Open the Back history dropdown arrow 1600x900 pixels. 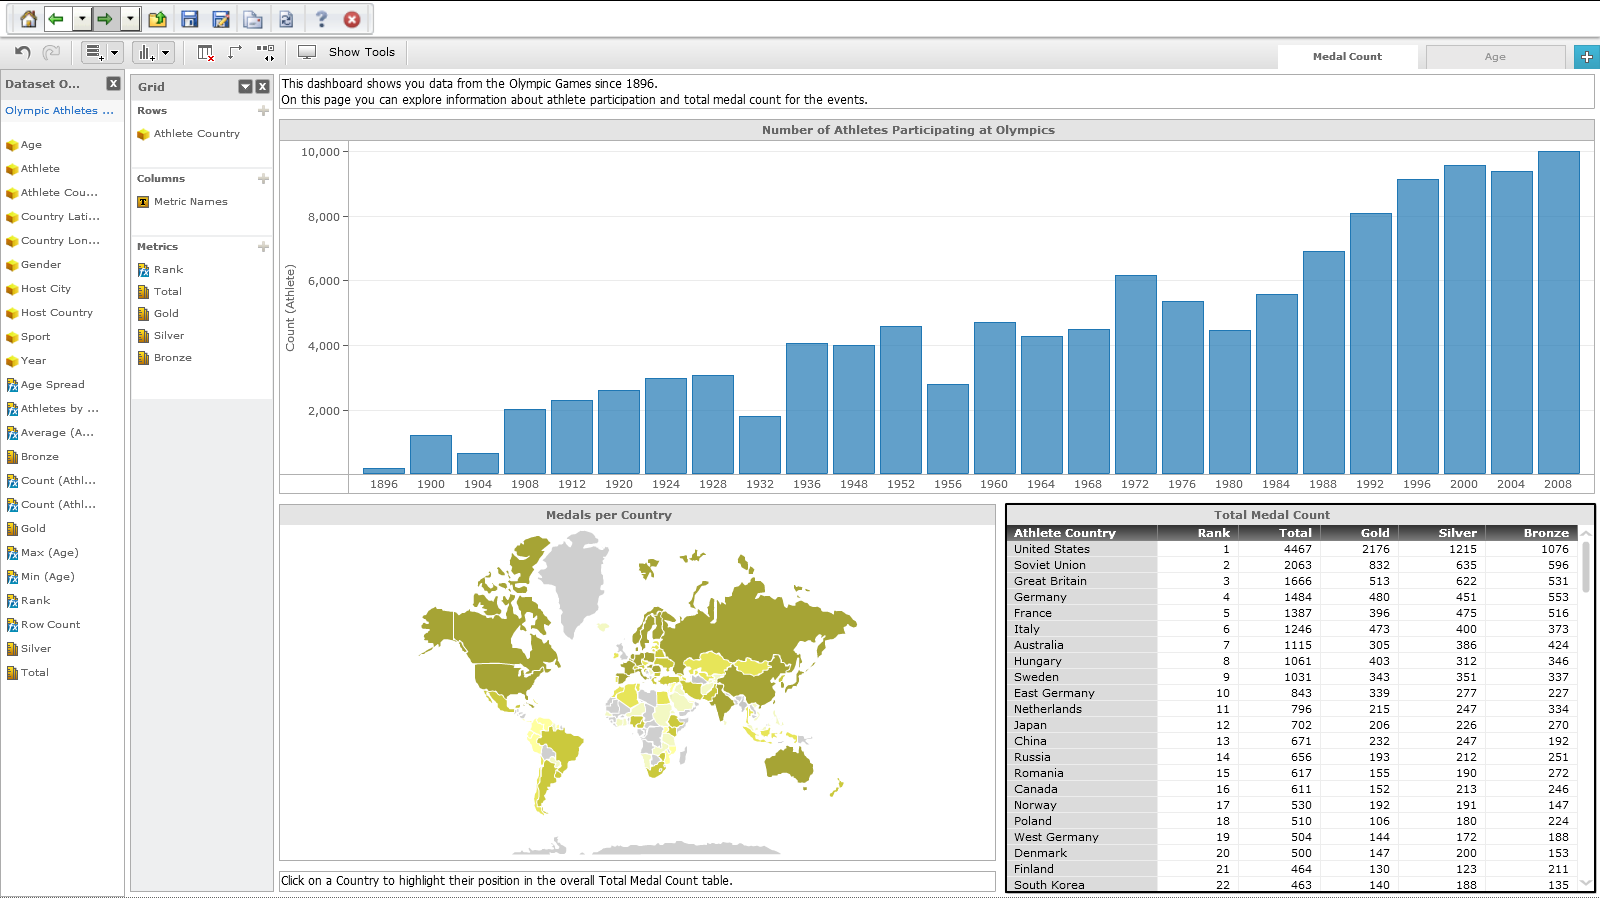click(82, 19)
